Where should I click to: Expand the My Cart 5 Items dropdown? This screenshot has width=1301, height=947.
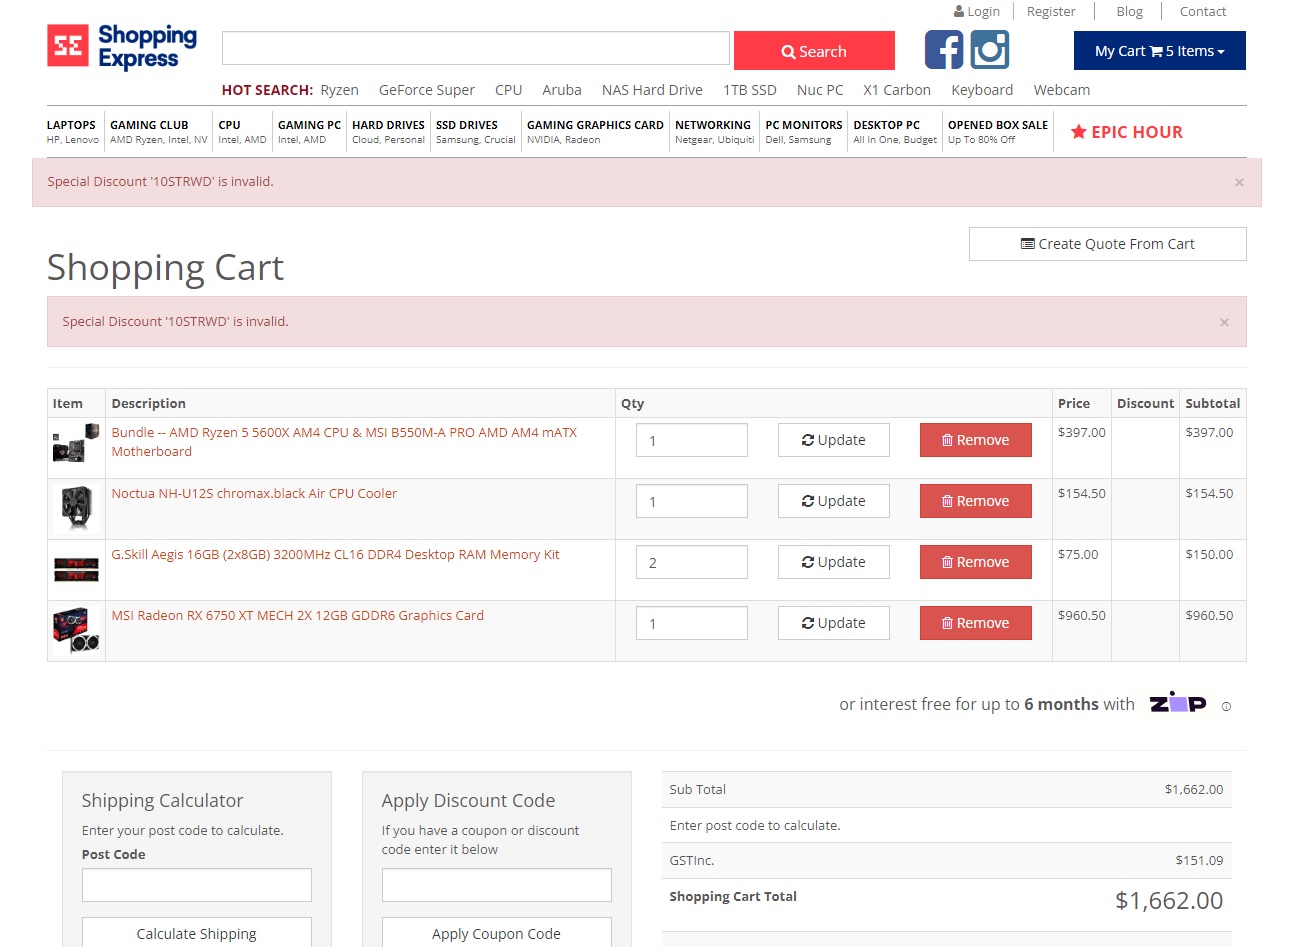[1160, 51]
